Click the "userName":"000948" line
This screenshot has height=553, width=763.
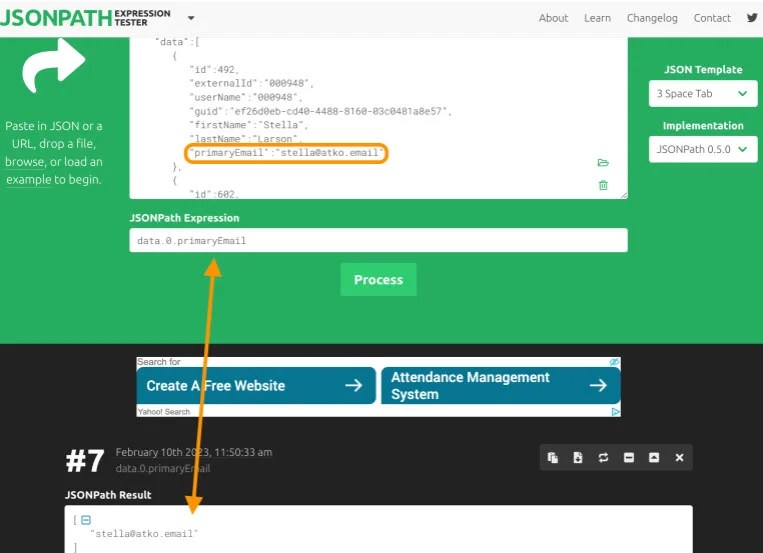[246, 97]
